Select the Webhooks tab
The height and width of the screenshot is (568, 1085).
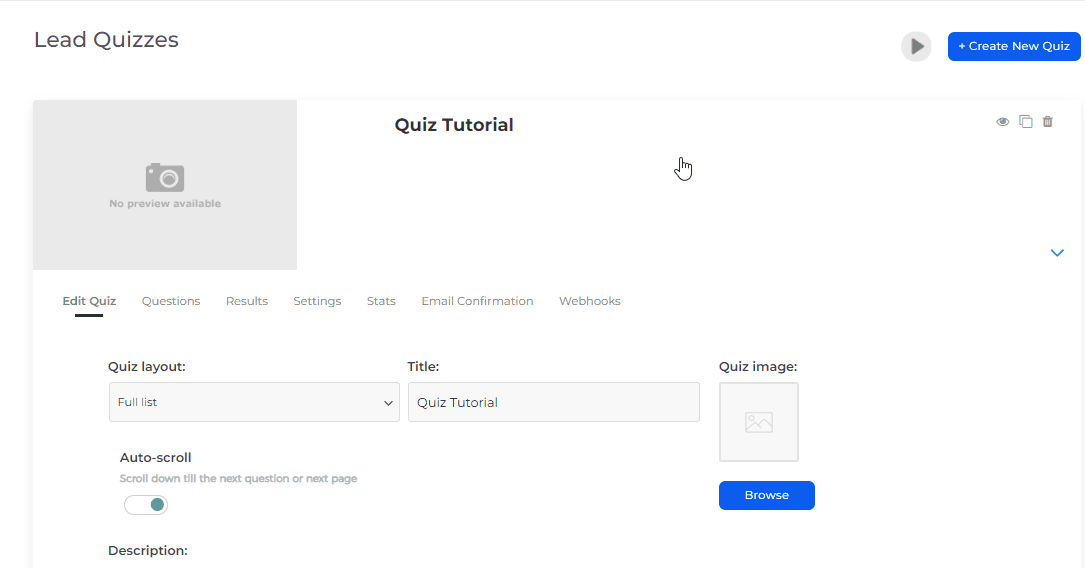[x=590, y=301]
